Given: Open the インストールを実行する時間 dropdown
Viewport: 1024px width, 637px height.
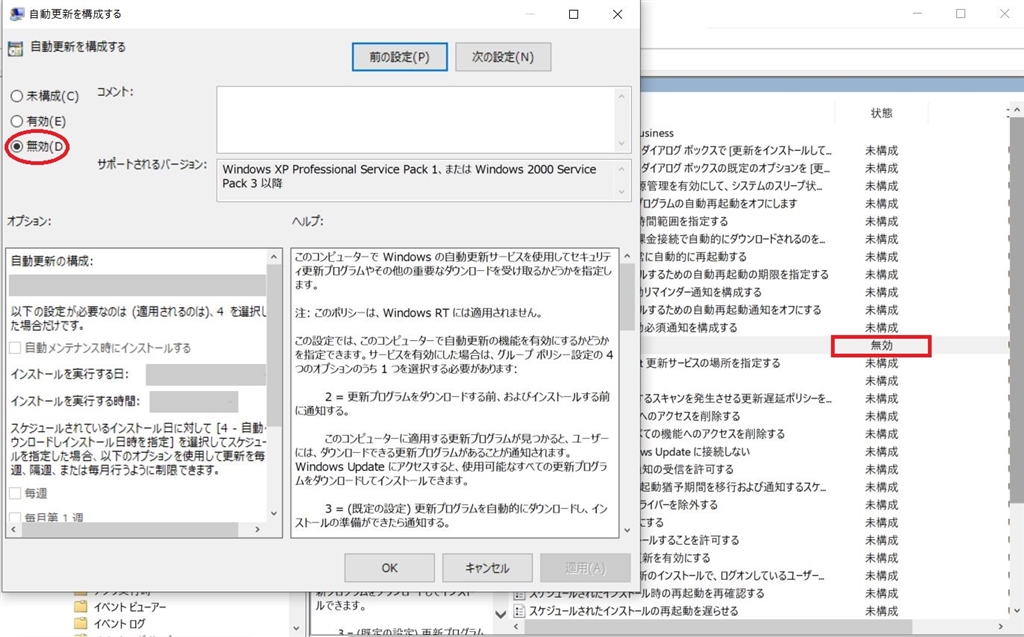Looking at the screenshot, I should [x=193, y=401].
